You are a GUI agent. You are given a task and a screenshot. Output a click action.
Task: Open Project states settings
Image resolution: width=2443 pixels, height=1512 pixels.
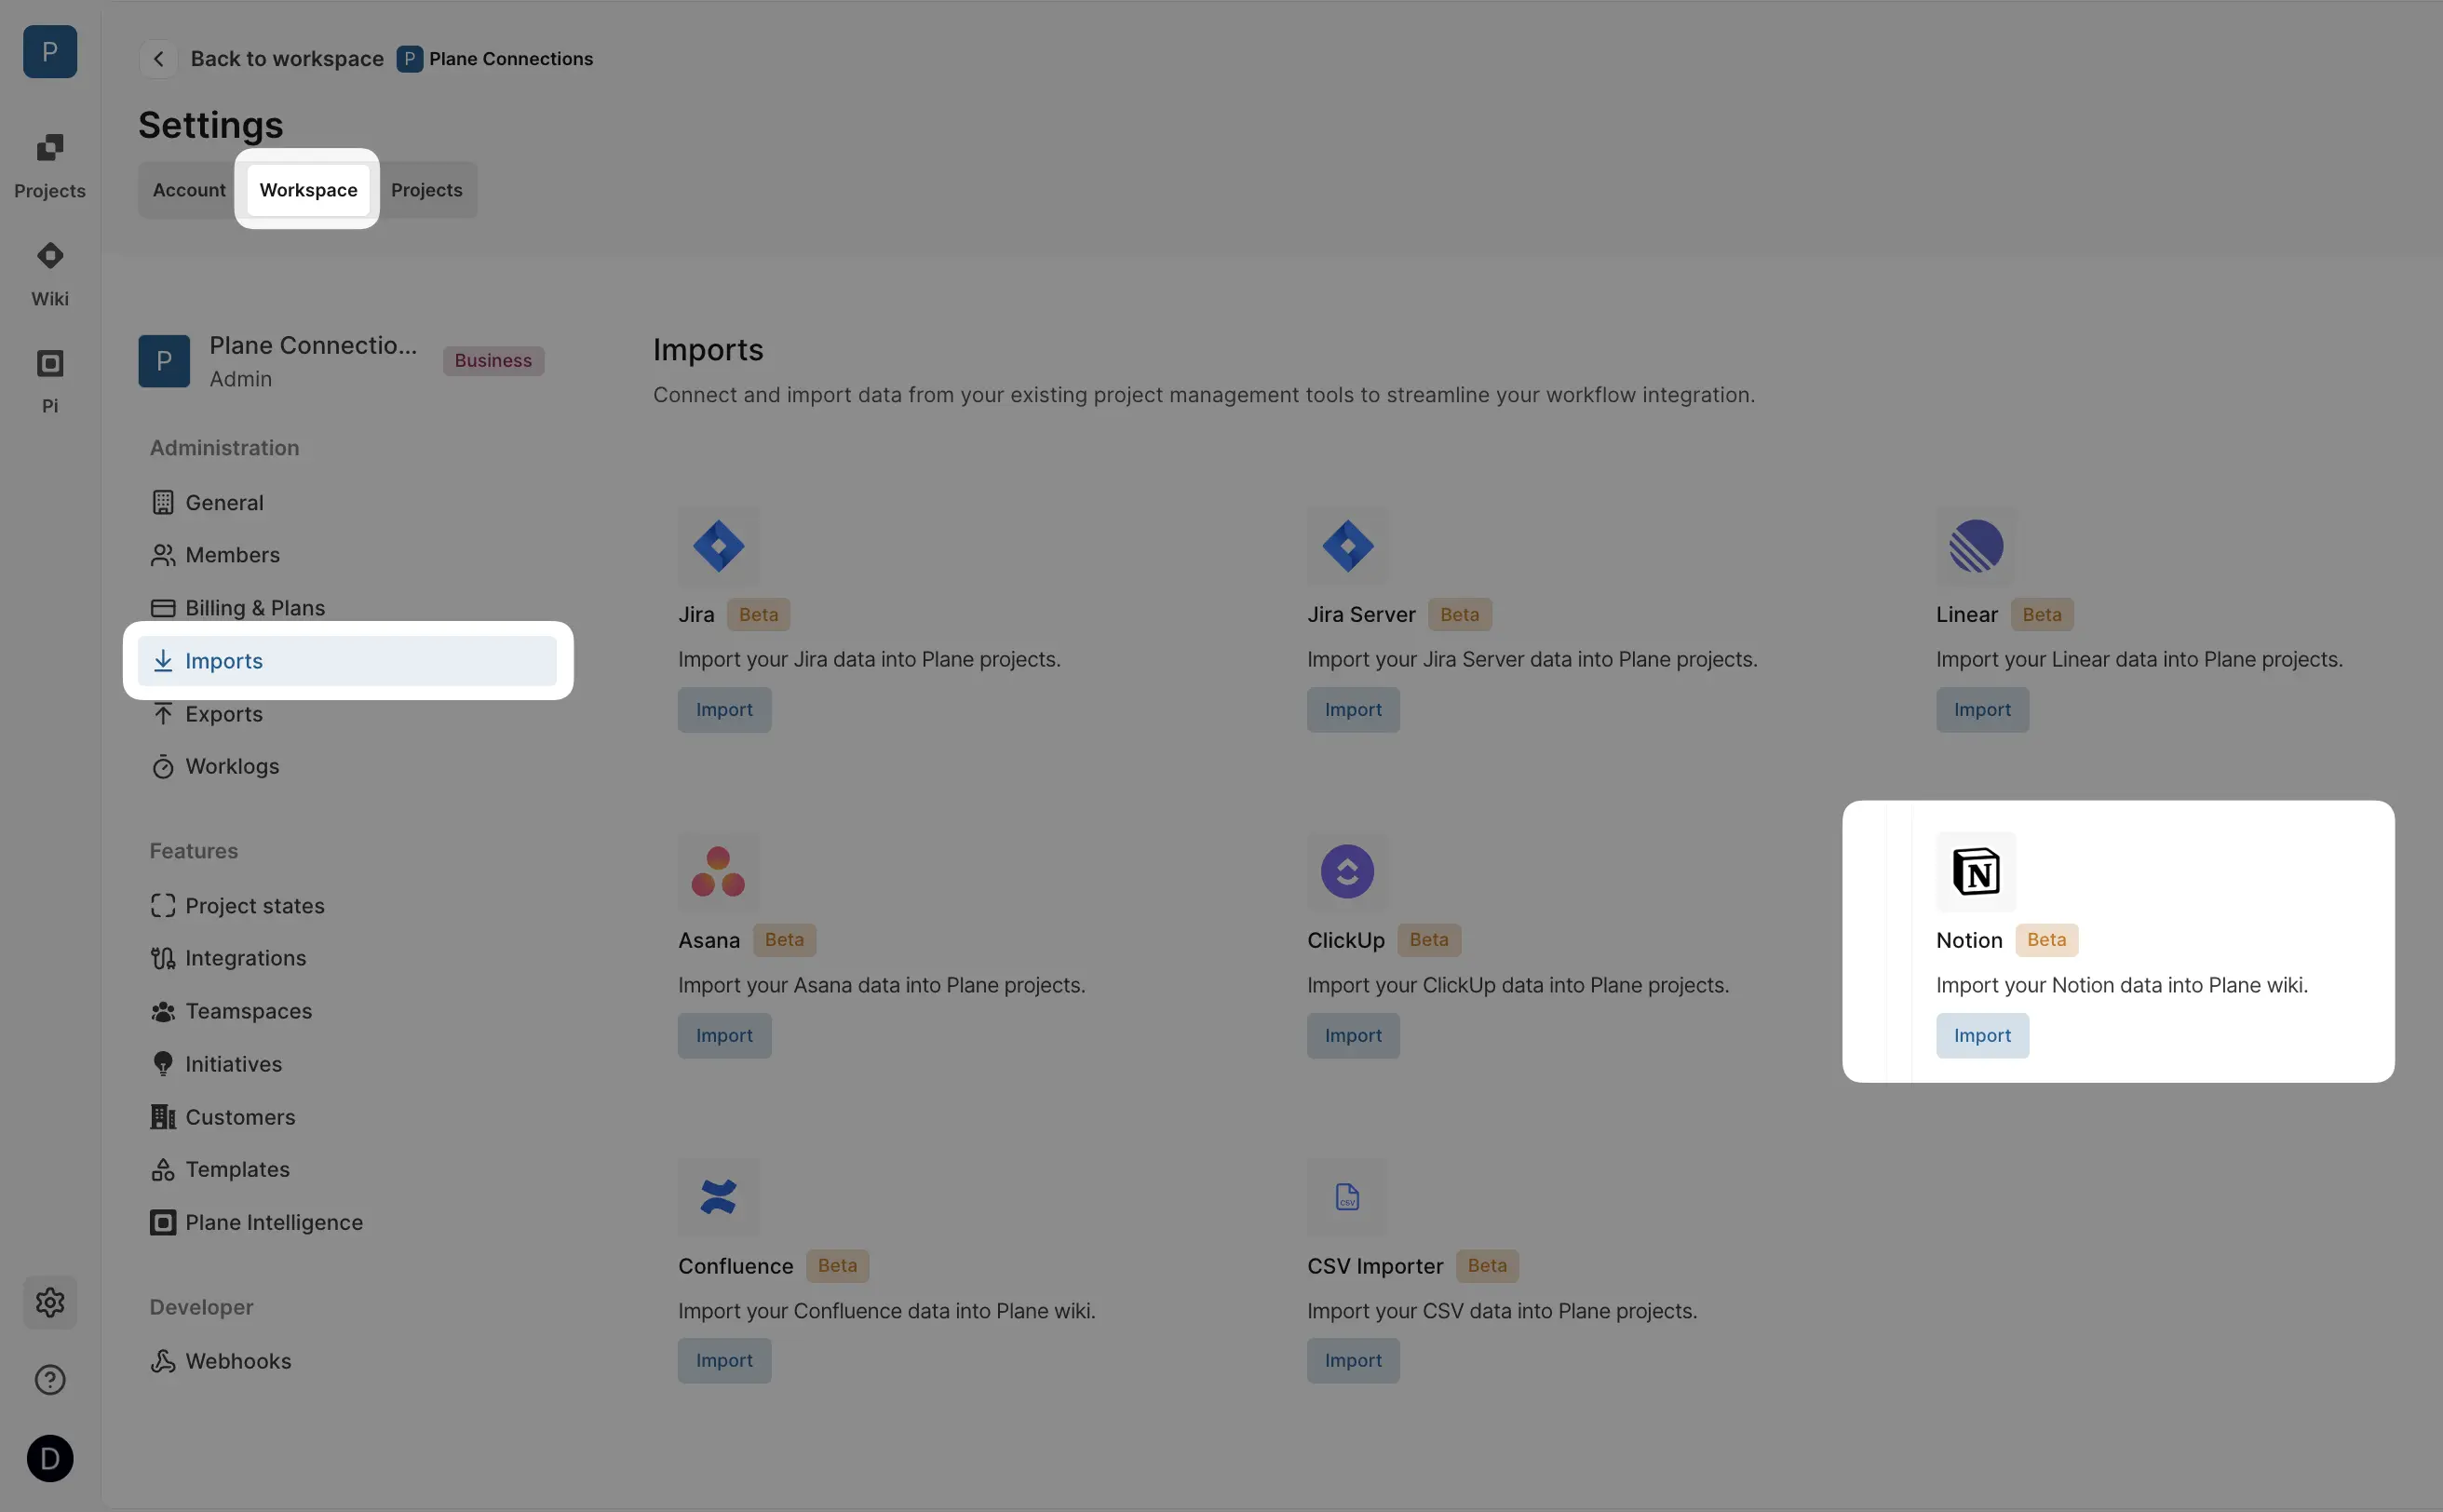(347, 906)
